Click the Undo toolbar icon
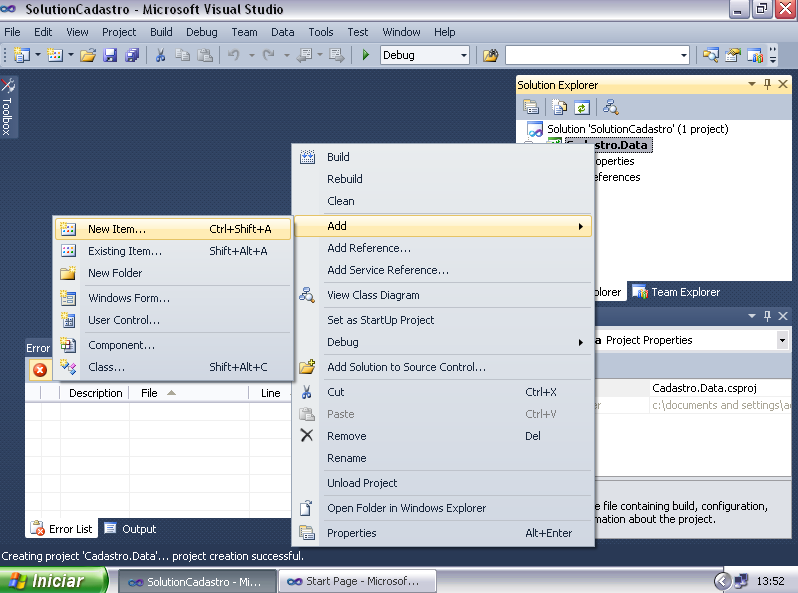Screen dimensions: 798x593 [234, 55]
